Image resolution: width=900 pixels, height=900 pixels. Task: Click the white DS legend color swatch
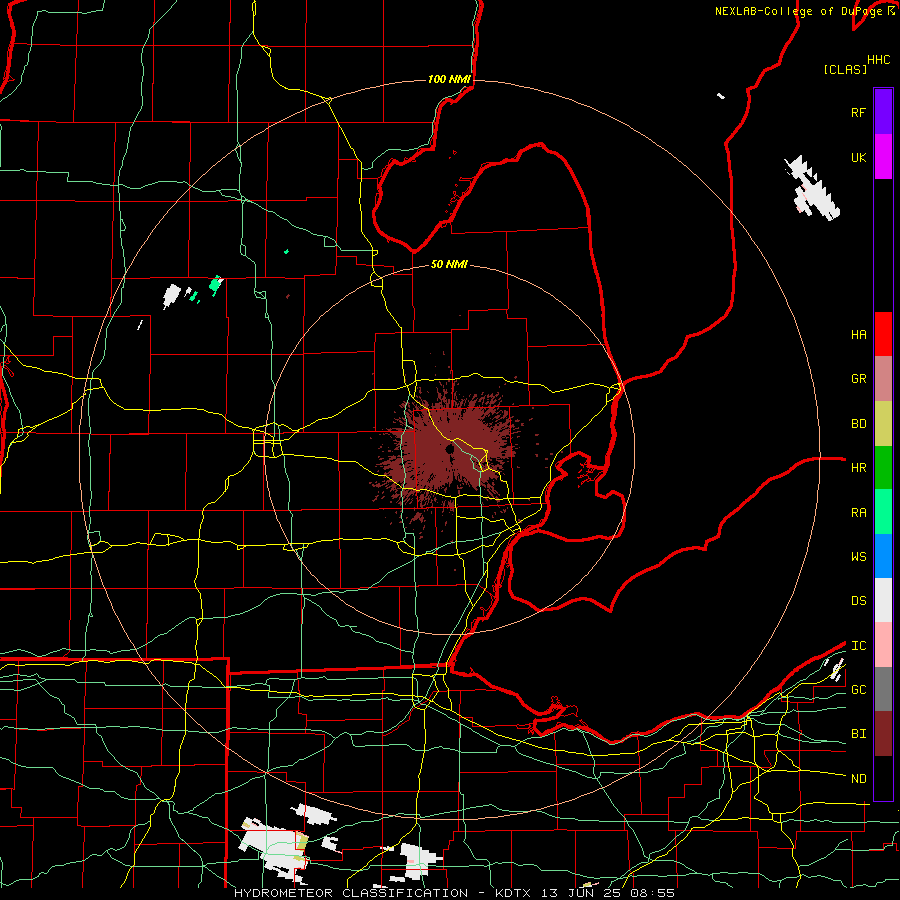883,600
